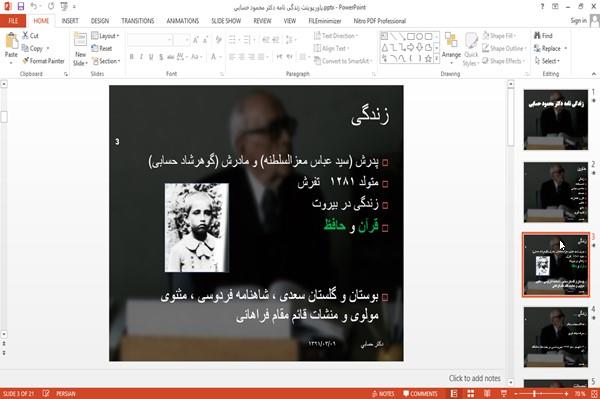Open the Section dropdown
Screen dimensions: 600x399
pos(106,61)
